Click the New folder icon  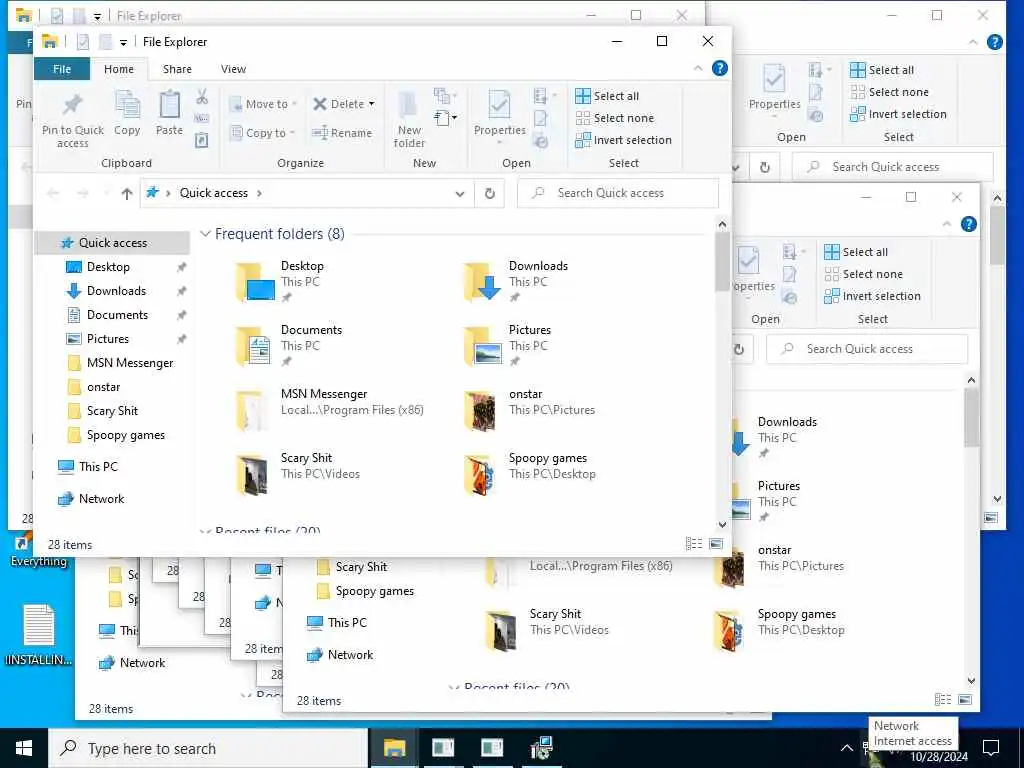(x=409, y=120)
